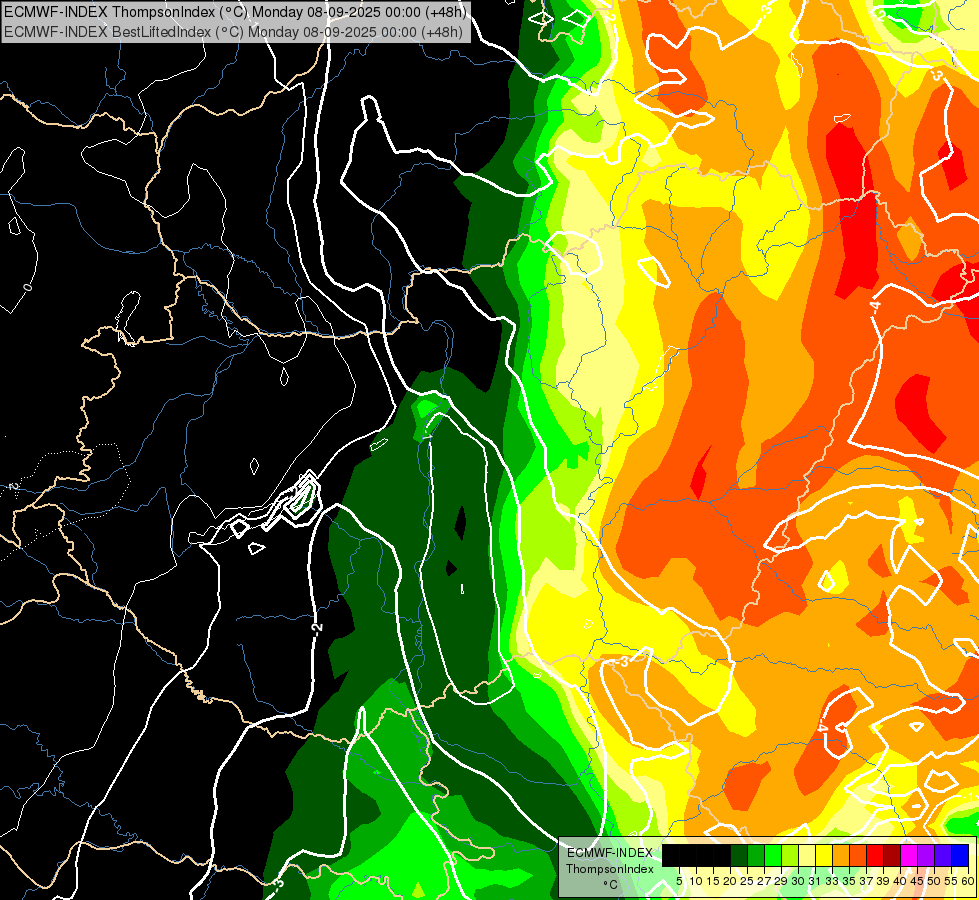
Task: Click the 'ThompsonIndex' label in the legend
Action: pyautogui.click(x=610, y=869)
